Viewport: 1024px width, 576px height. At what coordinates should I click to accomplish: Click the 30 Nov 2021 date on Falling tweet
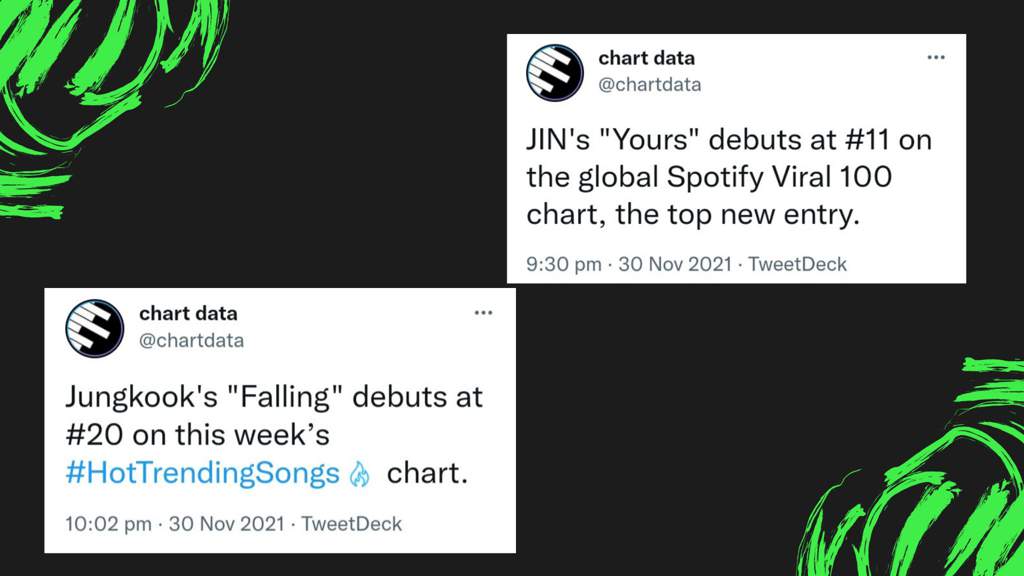[x=227, y=524]
